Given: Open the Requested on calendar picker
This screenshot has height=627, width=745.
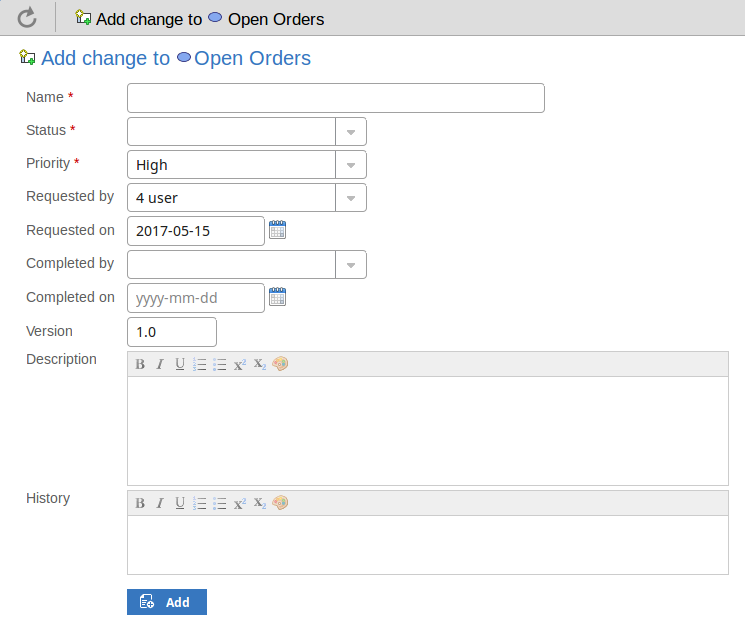Looking at the screenshot, I should click(278, 231).
